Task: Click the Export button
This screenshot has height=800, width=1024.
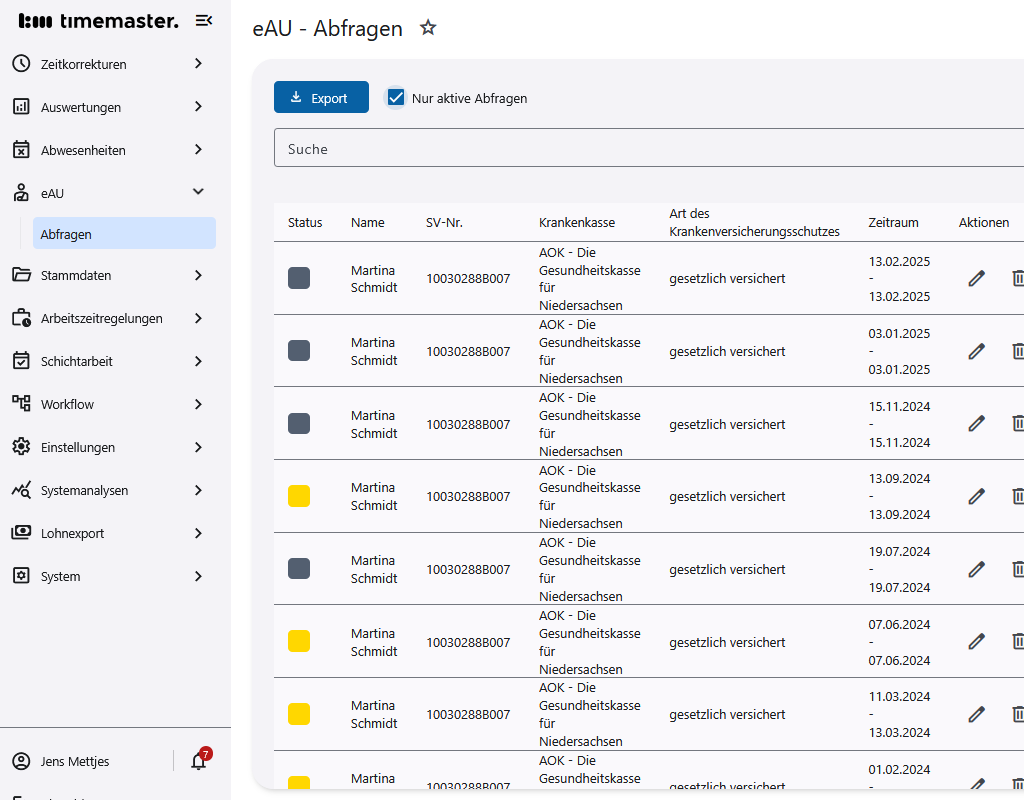Action: coord(321,98)
